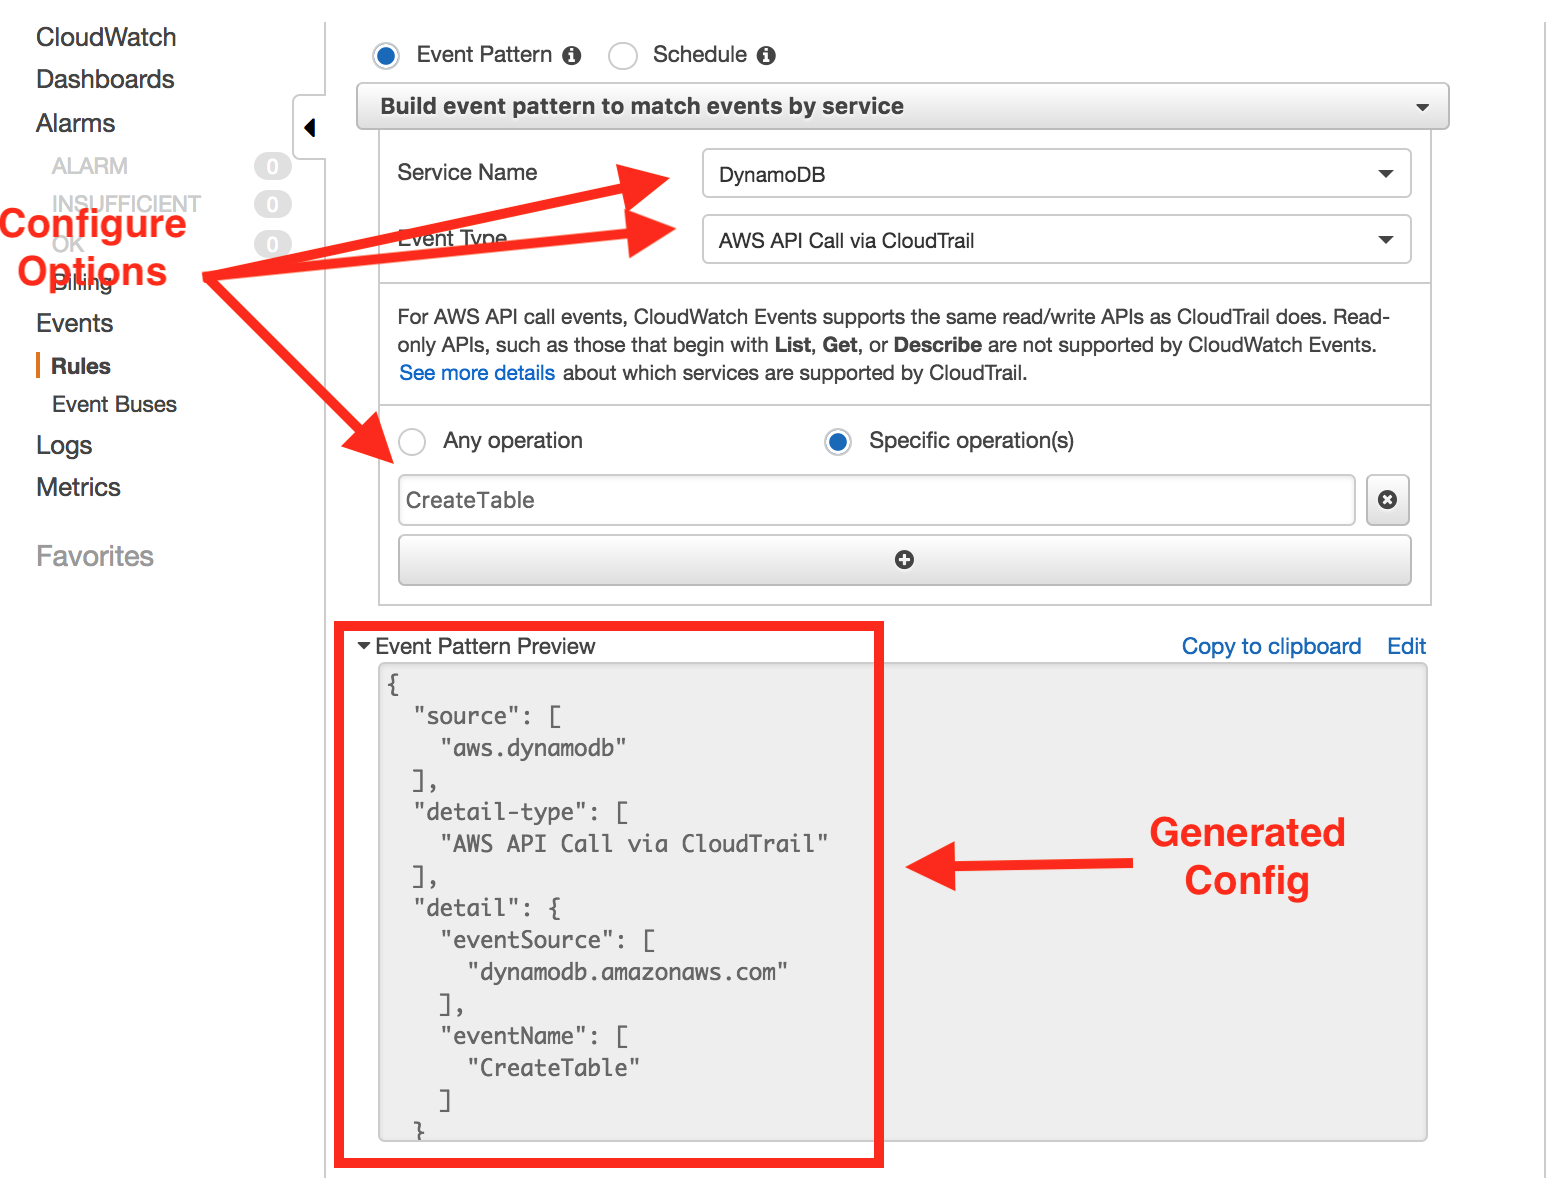
Task: Collapse the left navigation sidebar
Action: [x=310, y=128]
